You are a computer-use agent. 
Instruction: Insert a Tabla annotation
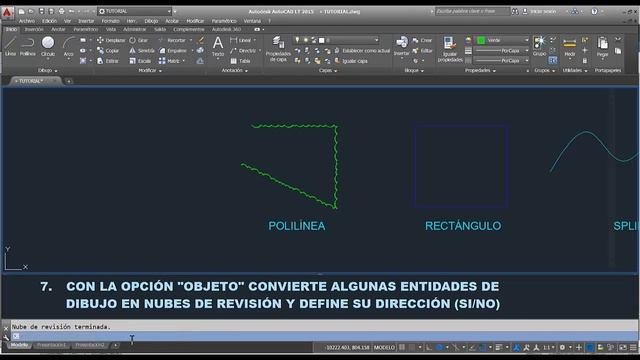(240, 61)
